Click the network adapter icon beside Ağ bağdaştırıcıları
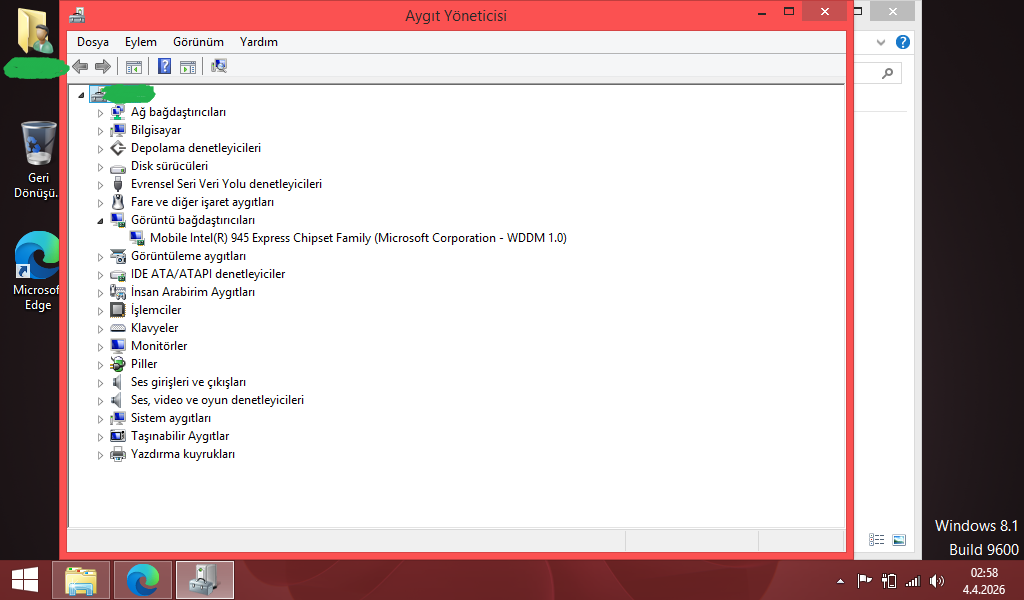1024x600 pixels. click(x=118, y=112)
